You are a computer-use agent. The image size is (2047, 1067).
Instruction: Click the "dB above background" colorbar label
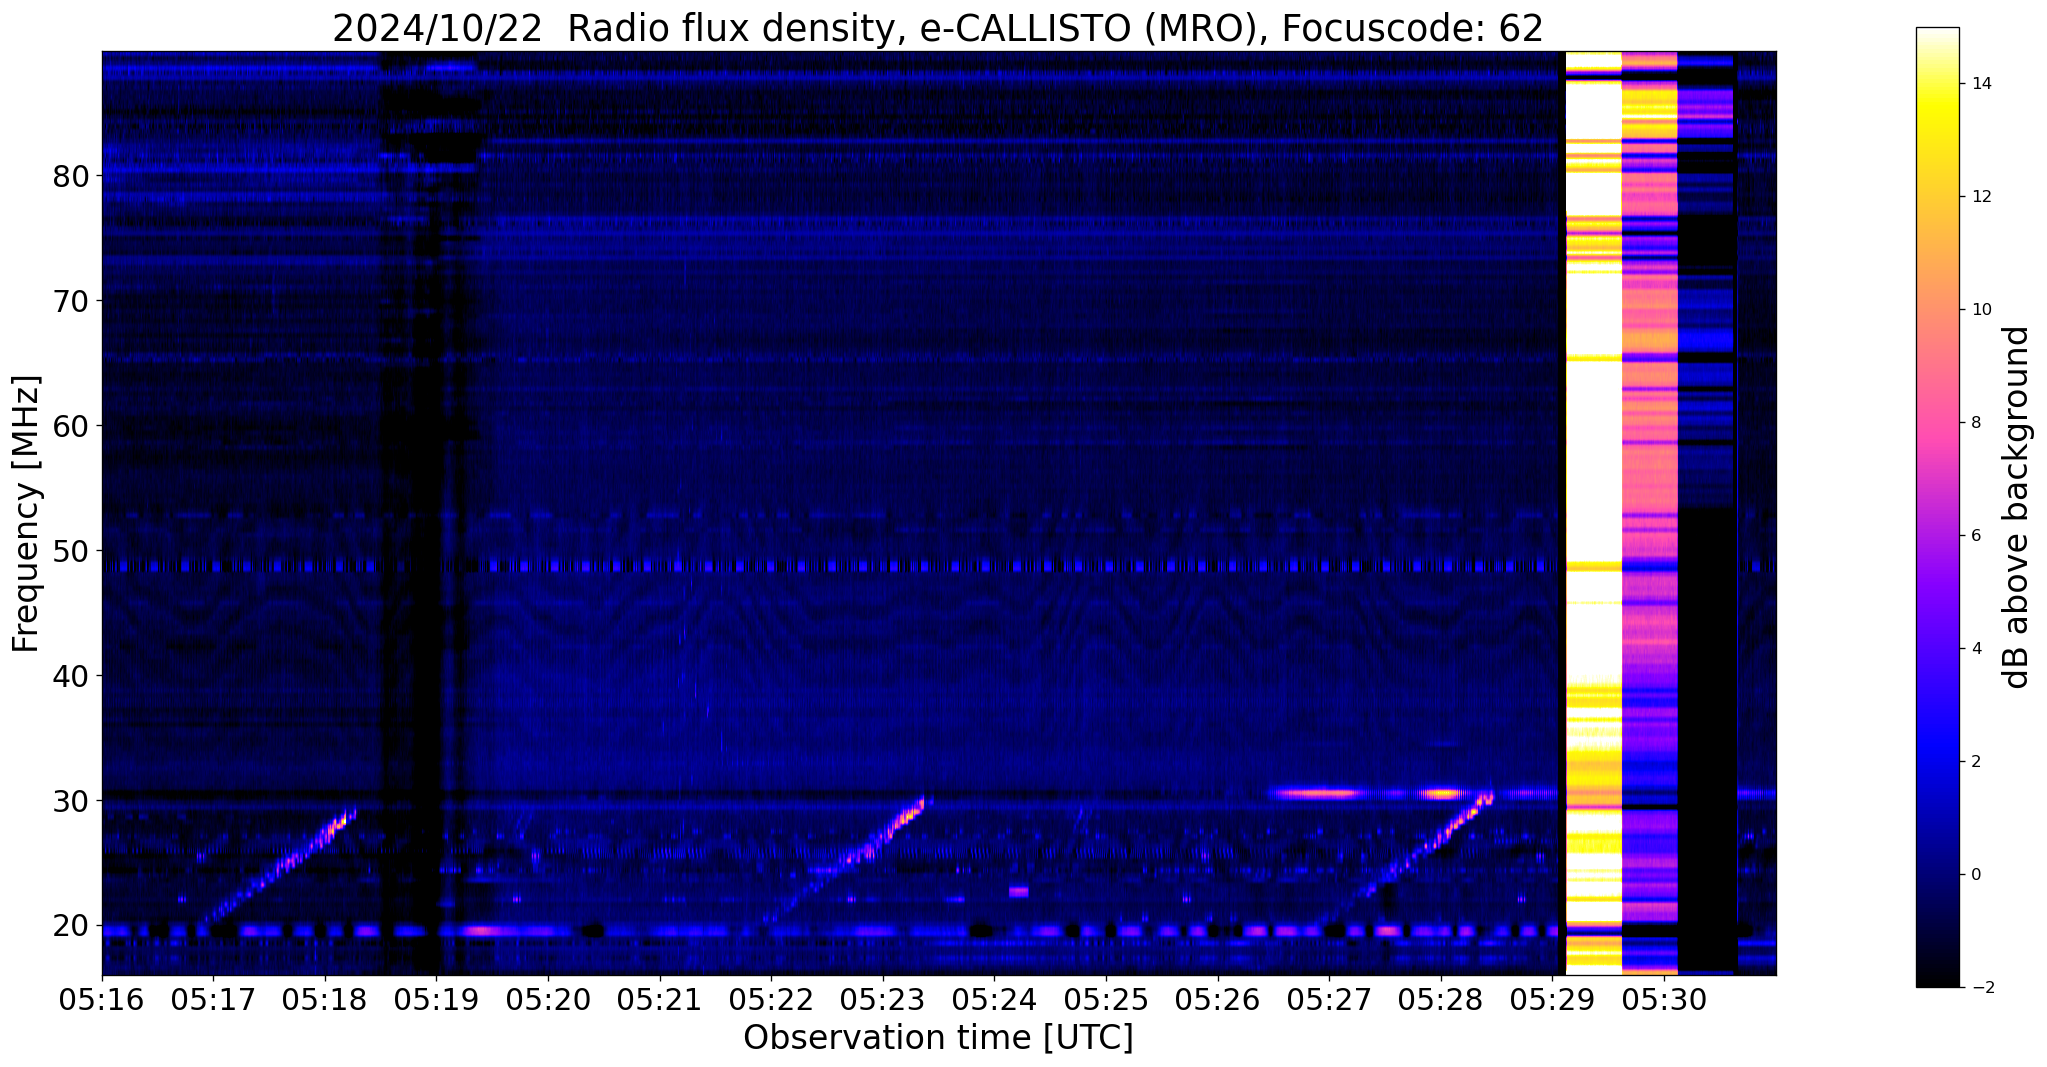[x=2016, y=507]
